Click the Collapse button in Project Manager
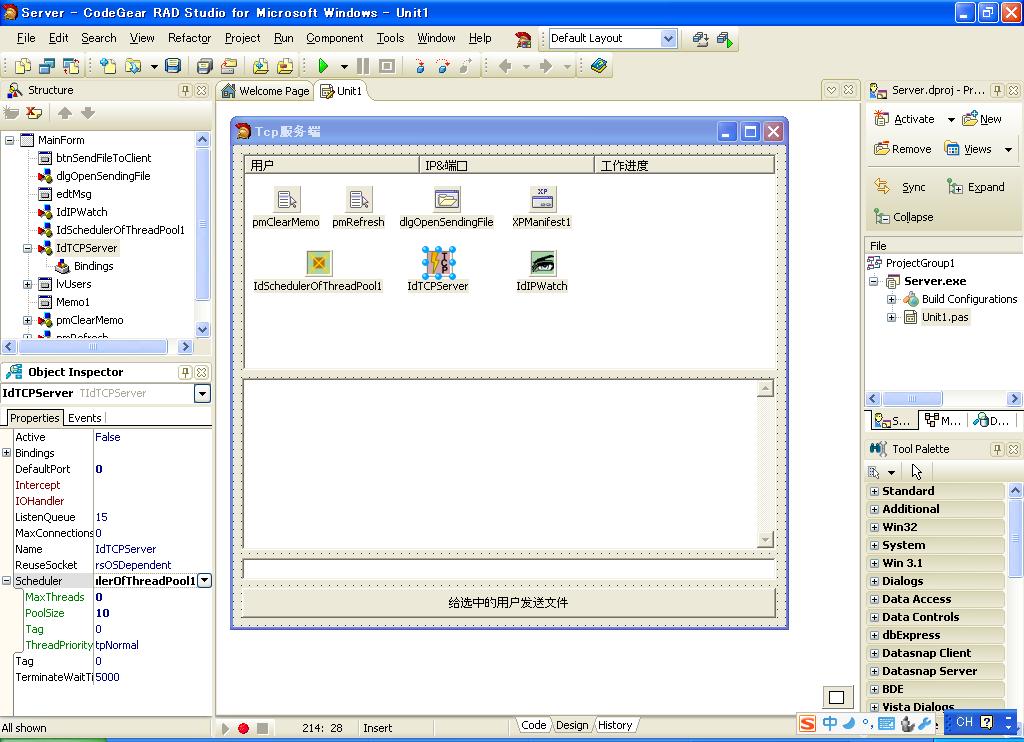Screen dimensions: 1024x742 pos(904,217)
